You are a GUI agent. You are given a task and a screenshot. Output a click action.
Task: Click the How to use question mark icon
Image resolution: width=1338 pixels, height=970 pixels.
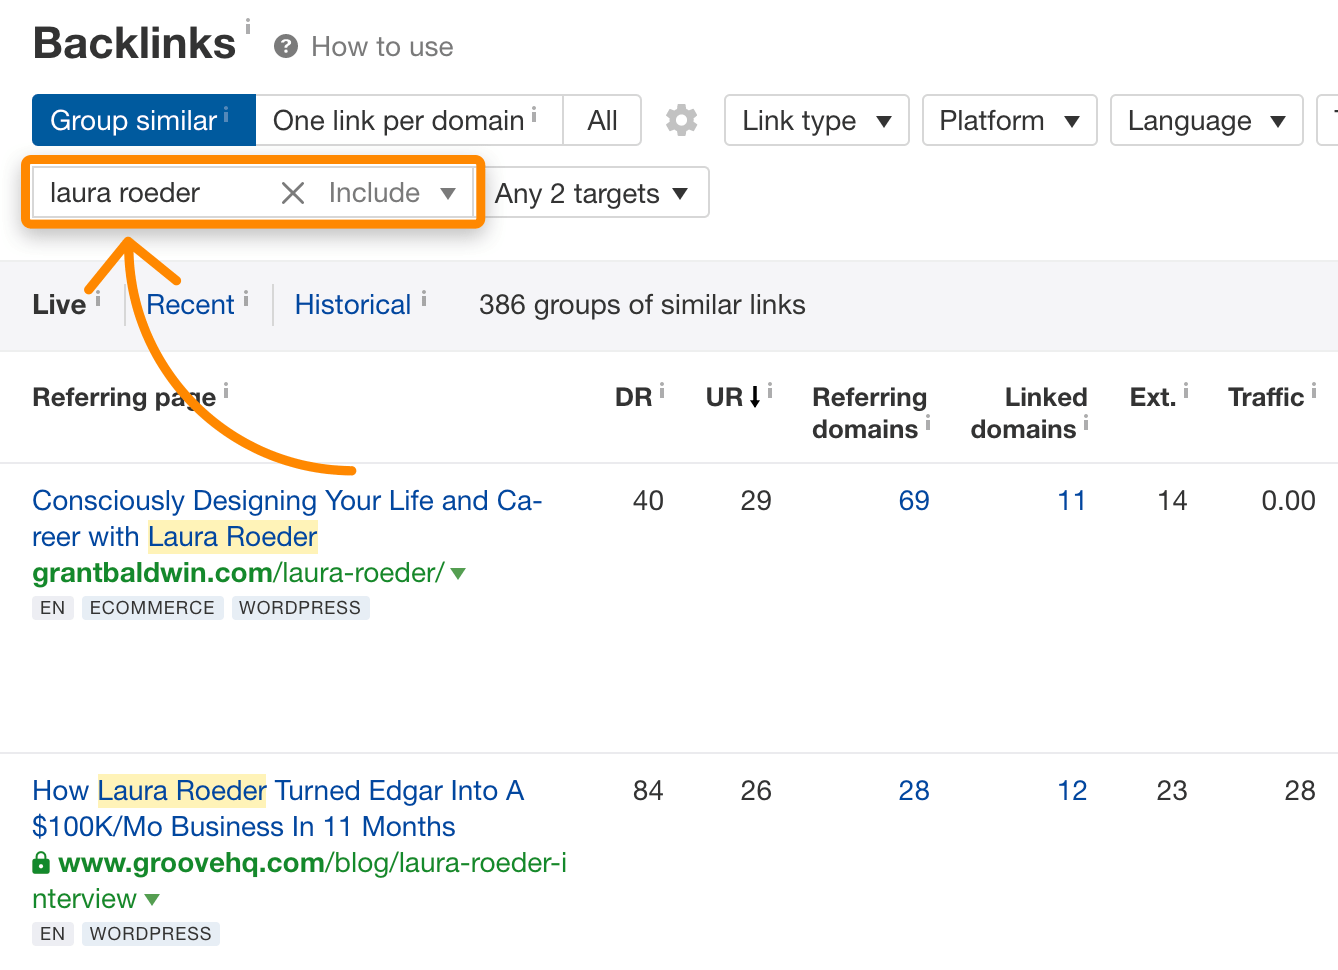tap(286, 47)
